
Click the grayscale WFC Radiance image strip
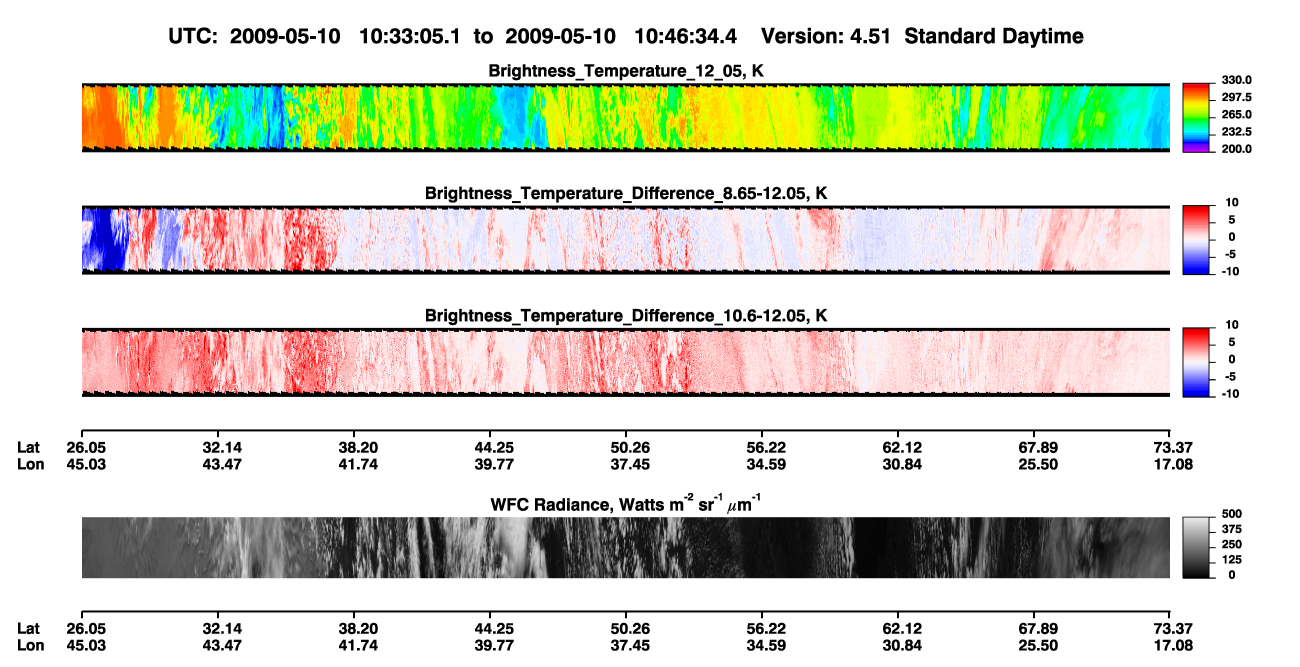625,548
